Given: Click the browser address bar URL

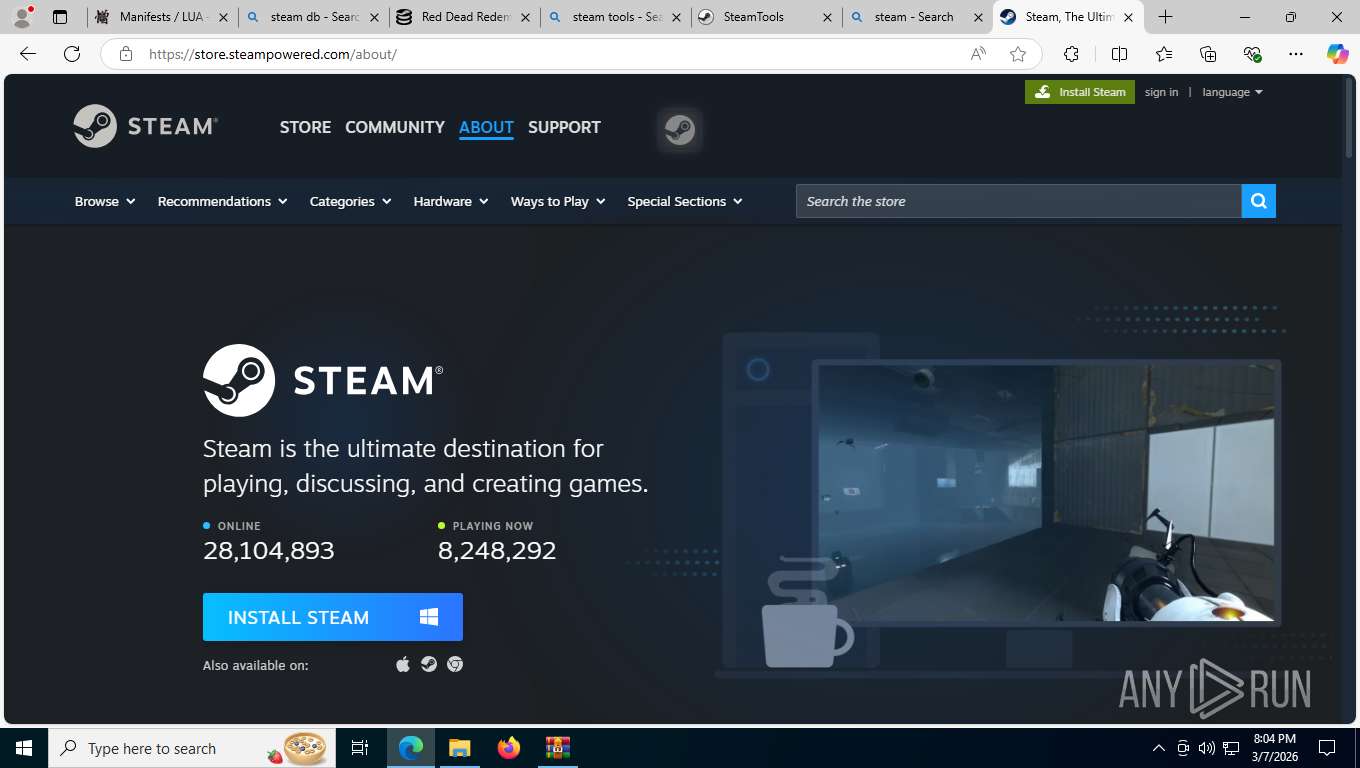Looking at the screenshot, I should (272, 54).
